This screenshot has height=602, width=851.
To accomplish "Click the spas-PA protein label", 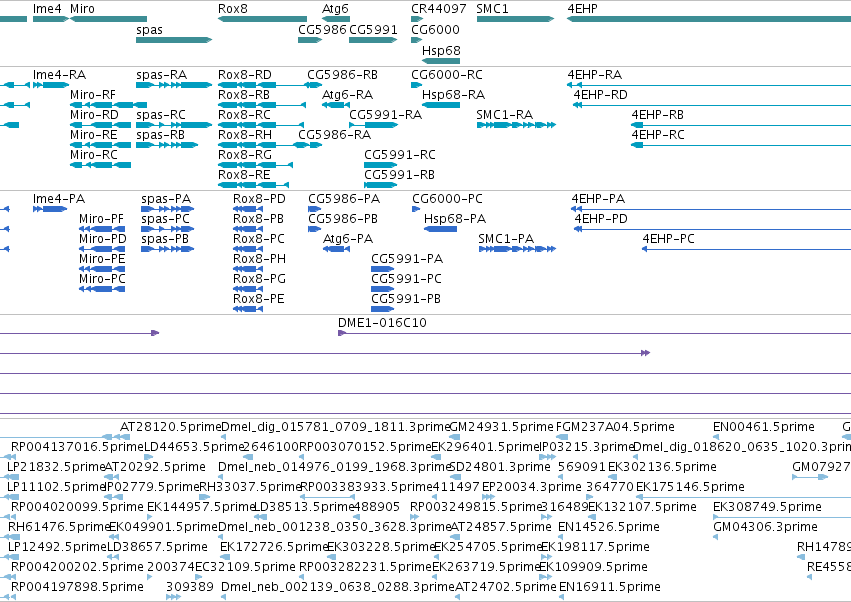I will coord(166,199).
